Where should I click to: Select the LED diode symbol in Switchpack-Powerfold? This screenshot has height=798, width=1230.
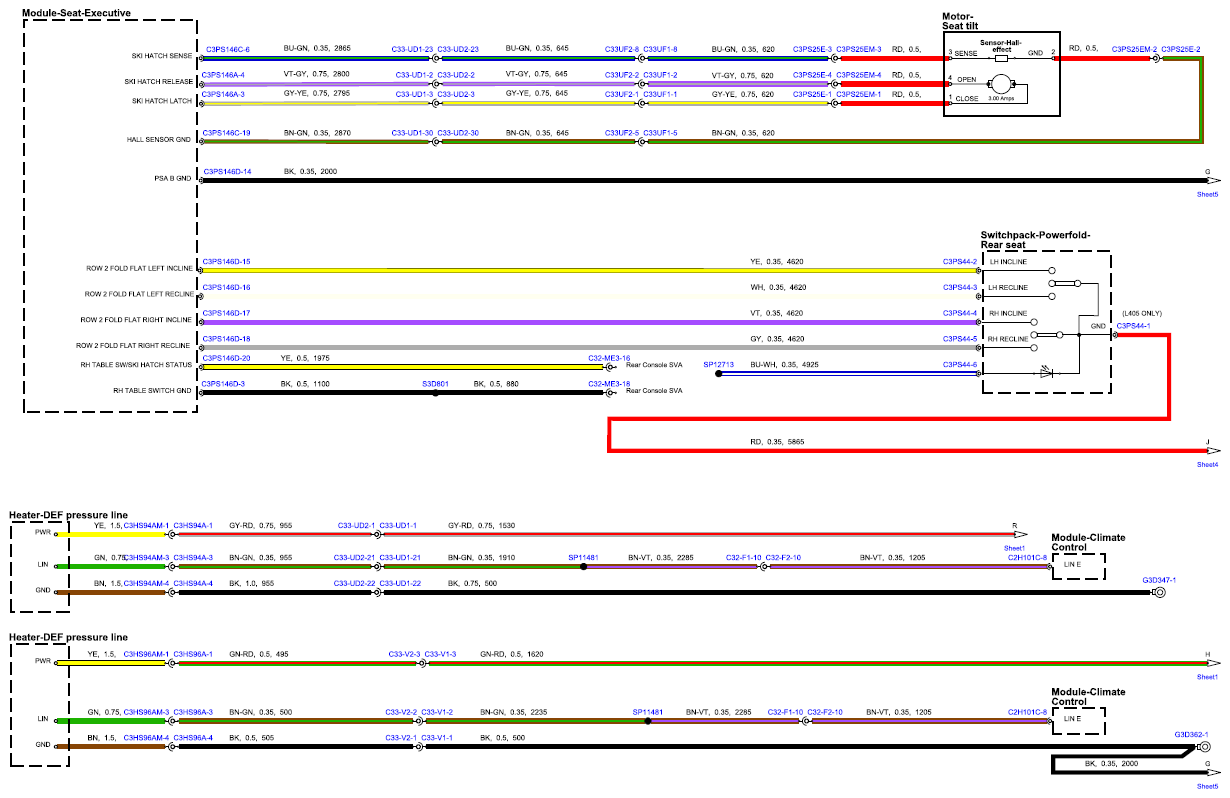[x=1046, y=369]
